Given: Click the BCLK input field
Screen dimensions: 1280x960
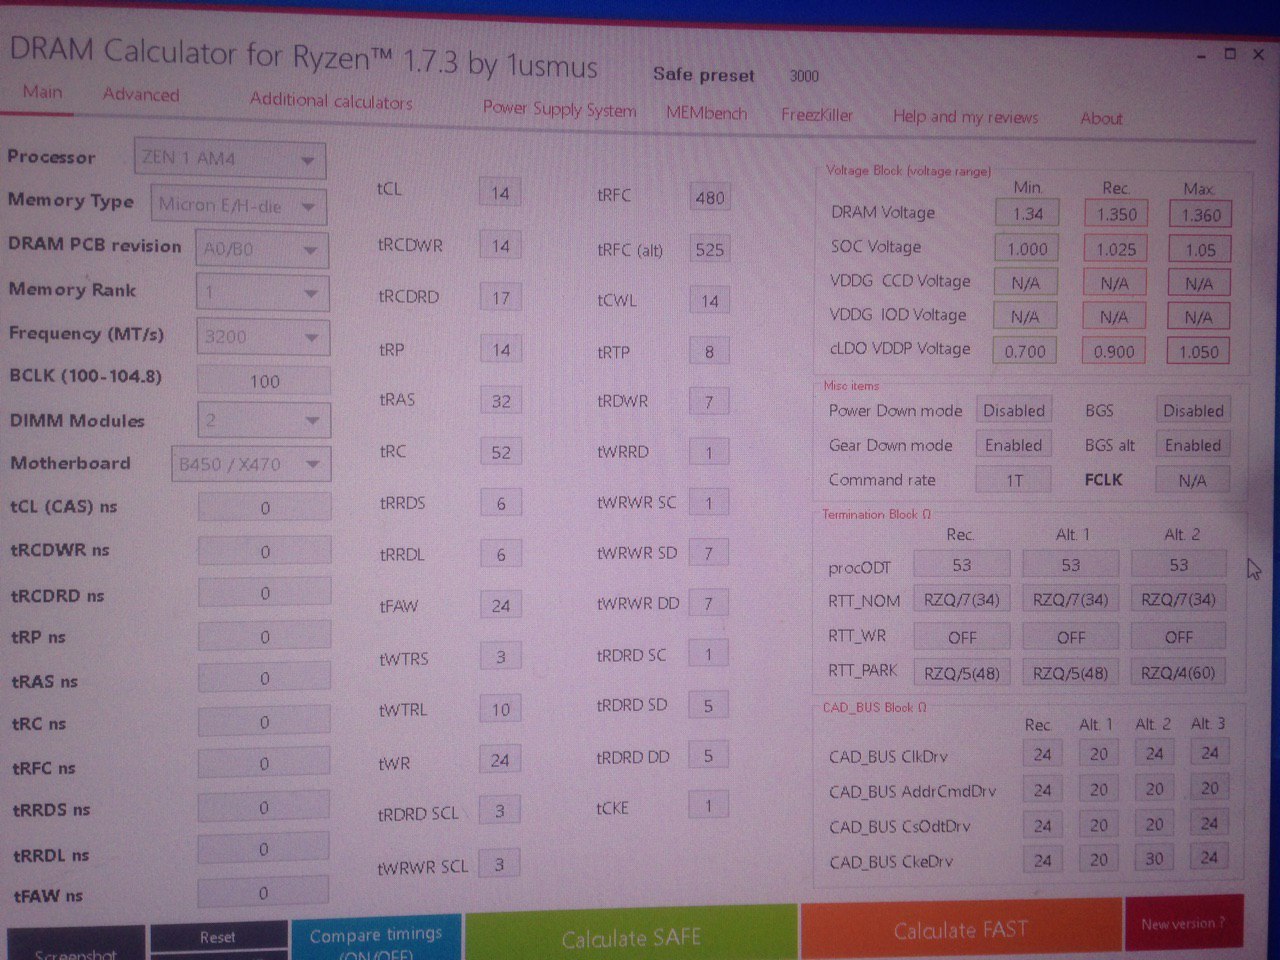Looking at the screenshot, I should point(264,381).
